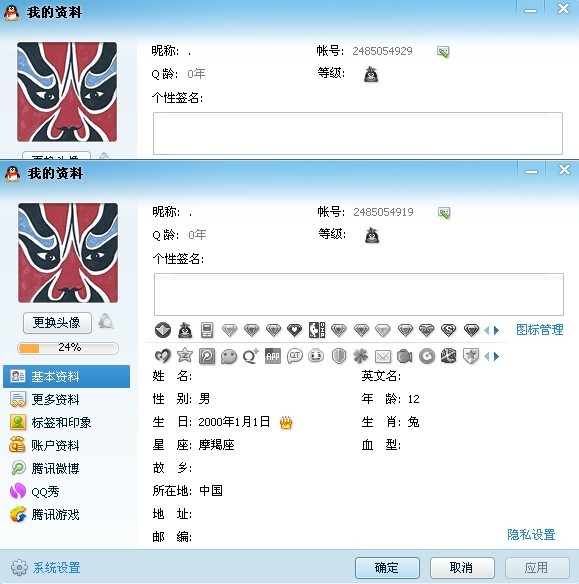Click the opera mask avatar in front window
Screen dimensions: 579x584
[68, 253]
